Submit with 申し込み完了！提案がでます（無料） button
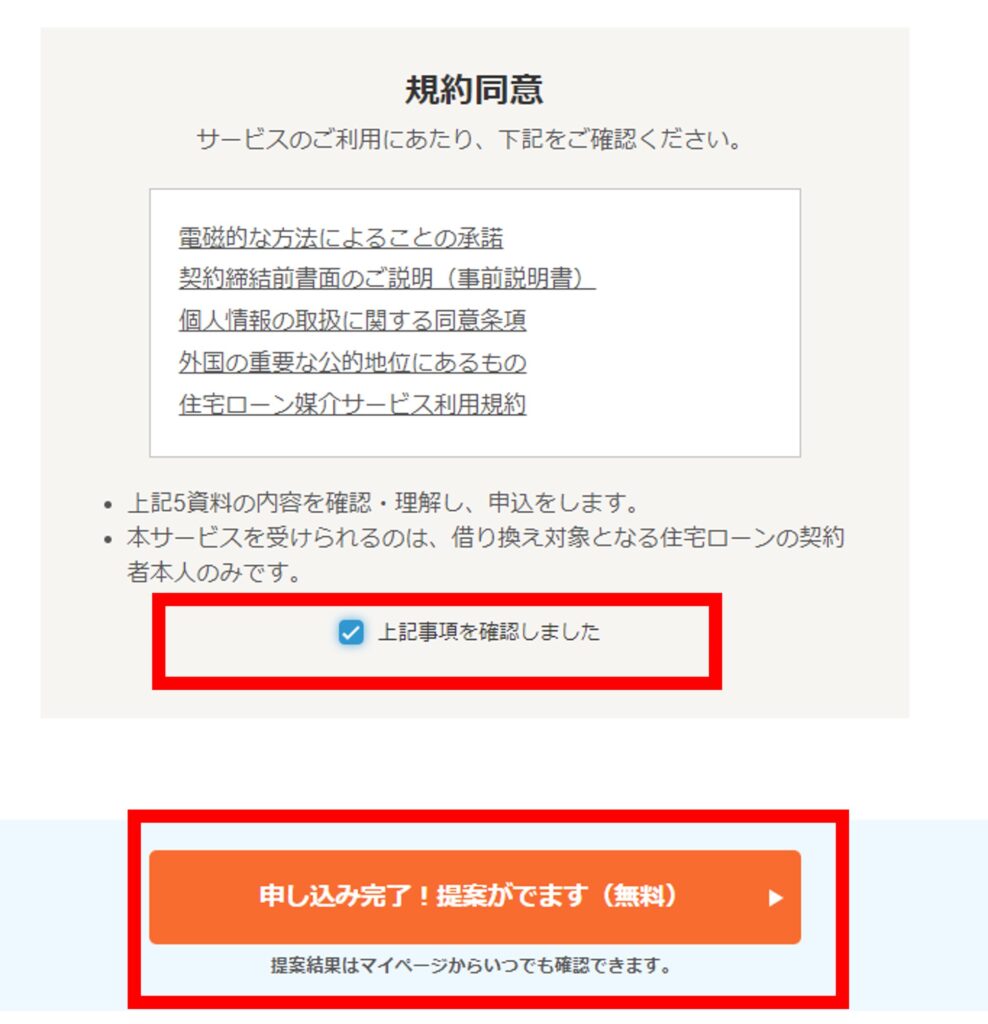 point(475,897)
